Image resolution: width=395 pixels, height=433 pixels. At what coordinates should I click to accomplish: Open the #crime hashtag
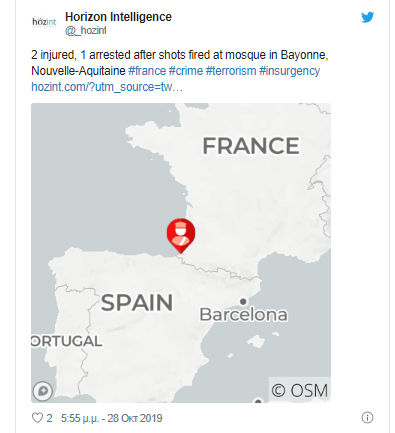186,71
